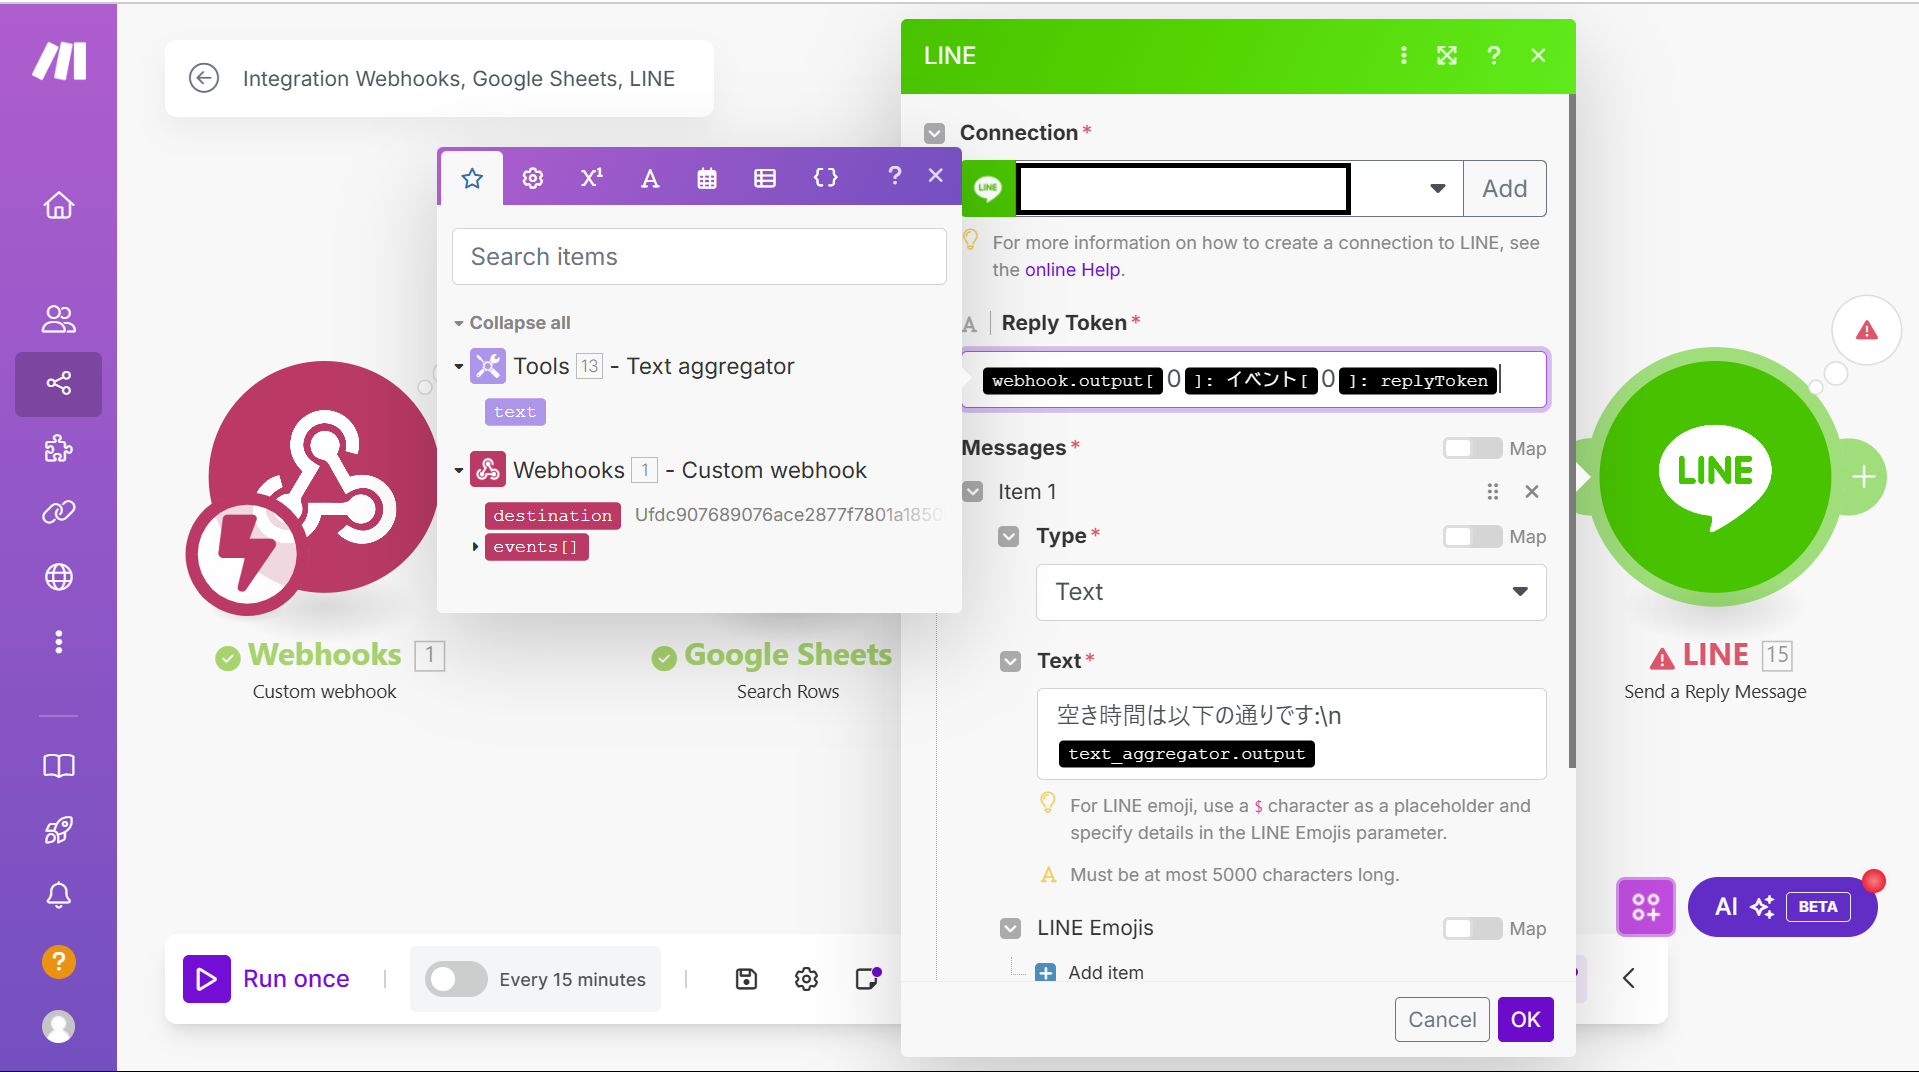Open notes icon in bottom toolbar

point(867,979)
